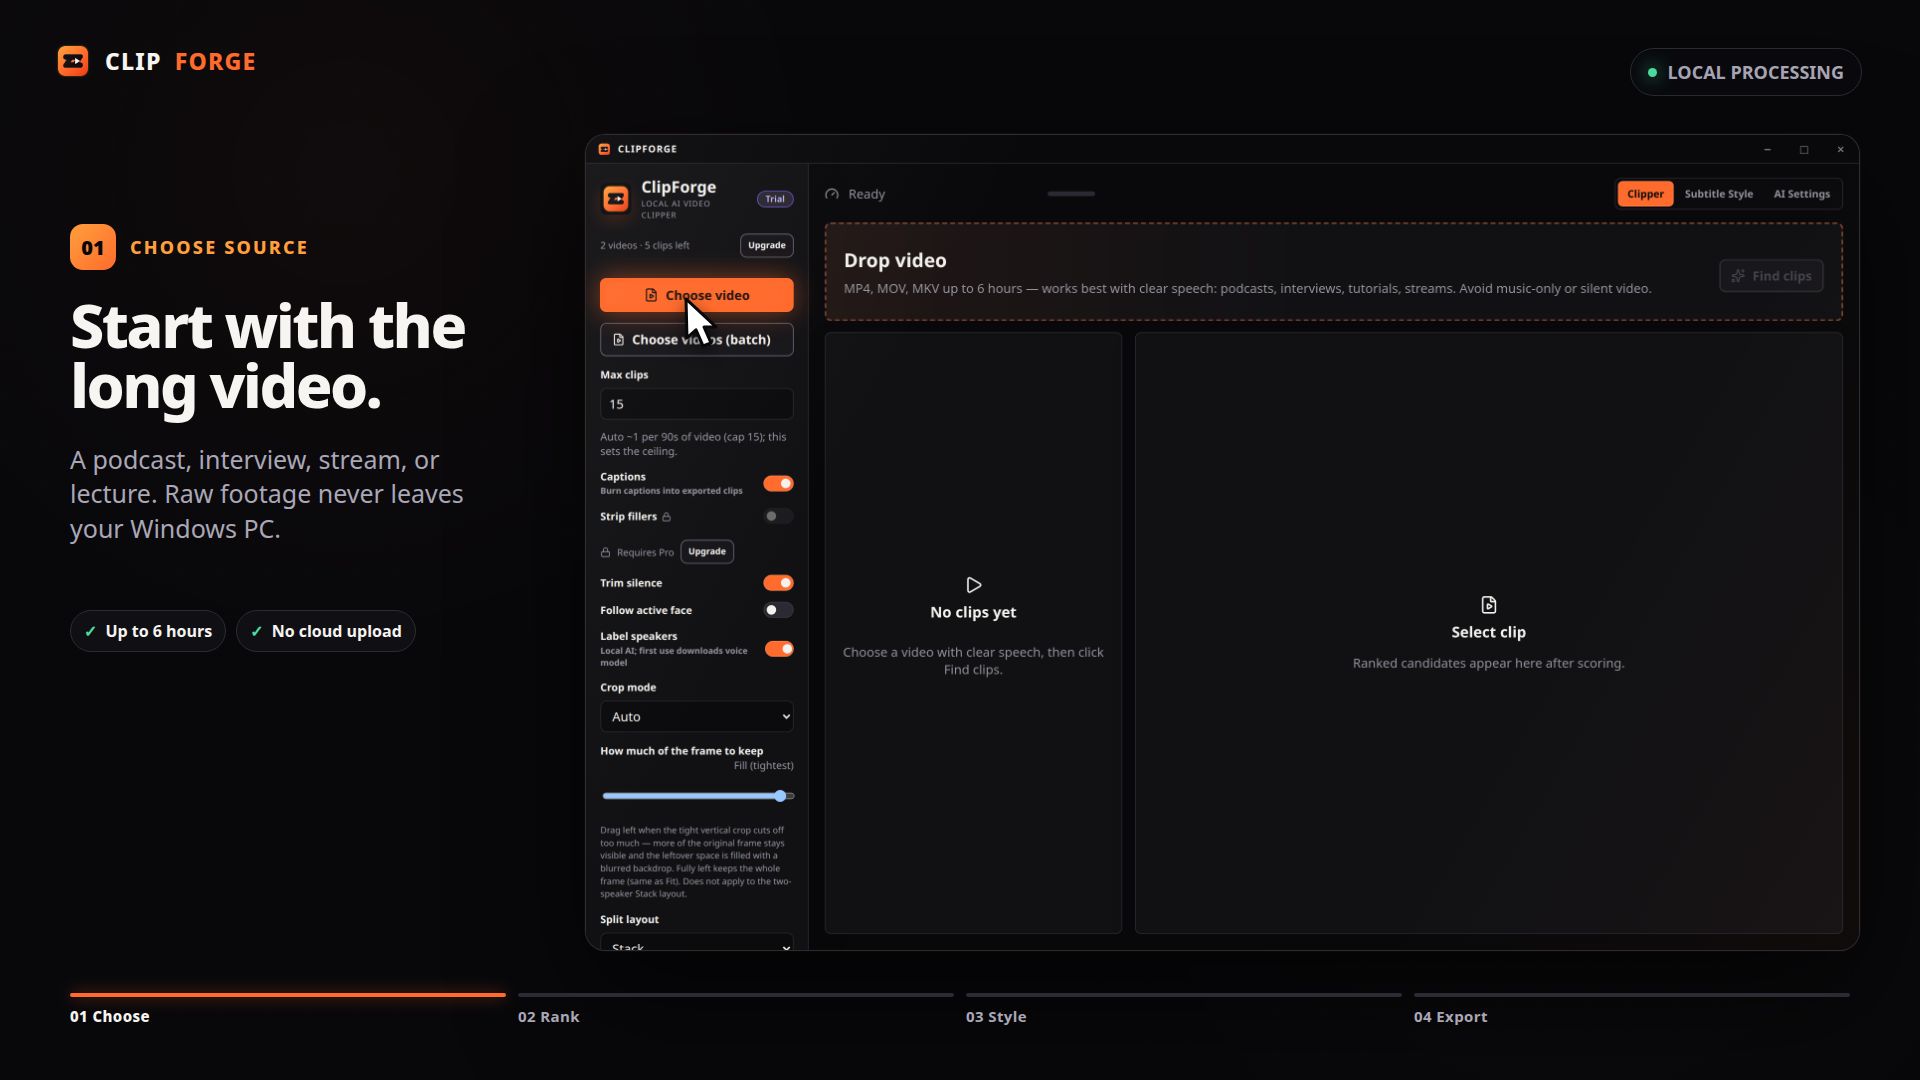Click the orange Choose video button
This screenshot has height=1080, width=1920.
[x=697, y=295]
